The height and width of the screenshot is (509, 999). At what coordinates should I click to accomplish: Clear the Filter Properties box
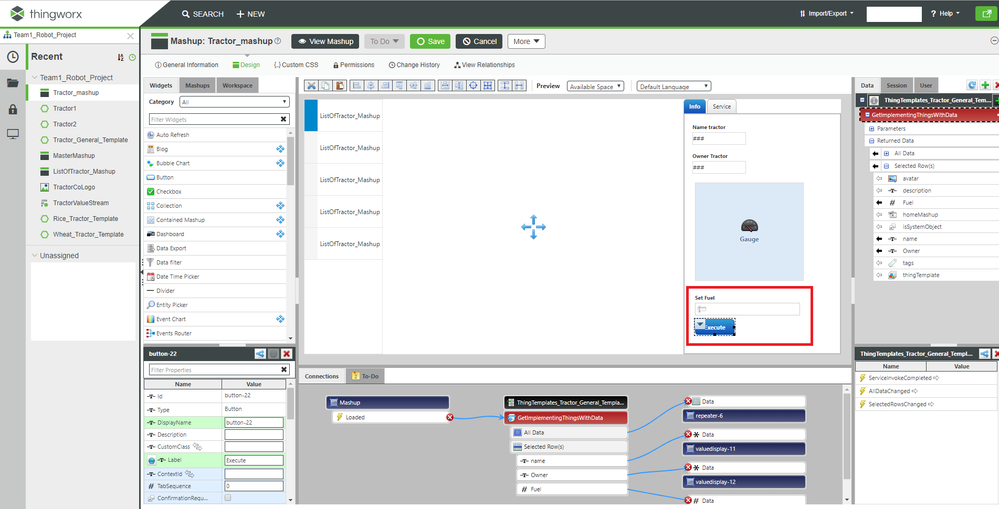click(x=284, y=369)
